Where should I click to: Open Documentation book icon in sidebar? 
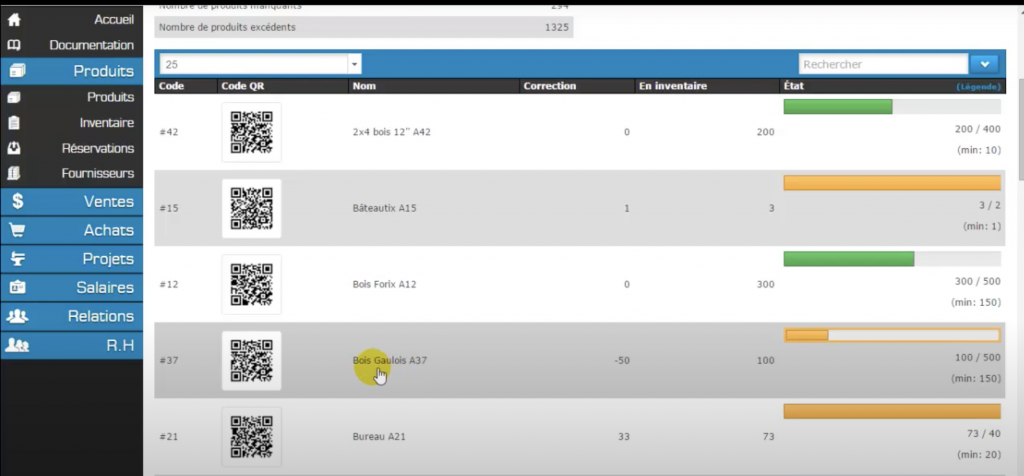pyautogui.click(x=14, y=45)
